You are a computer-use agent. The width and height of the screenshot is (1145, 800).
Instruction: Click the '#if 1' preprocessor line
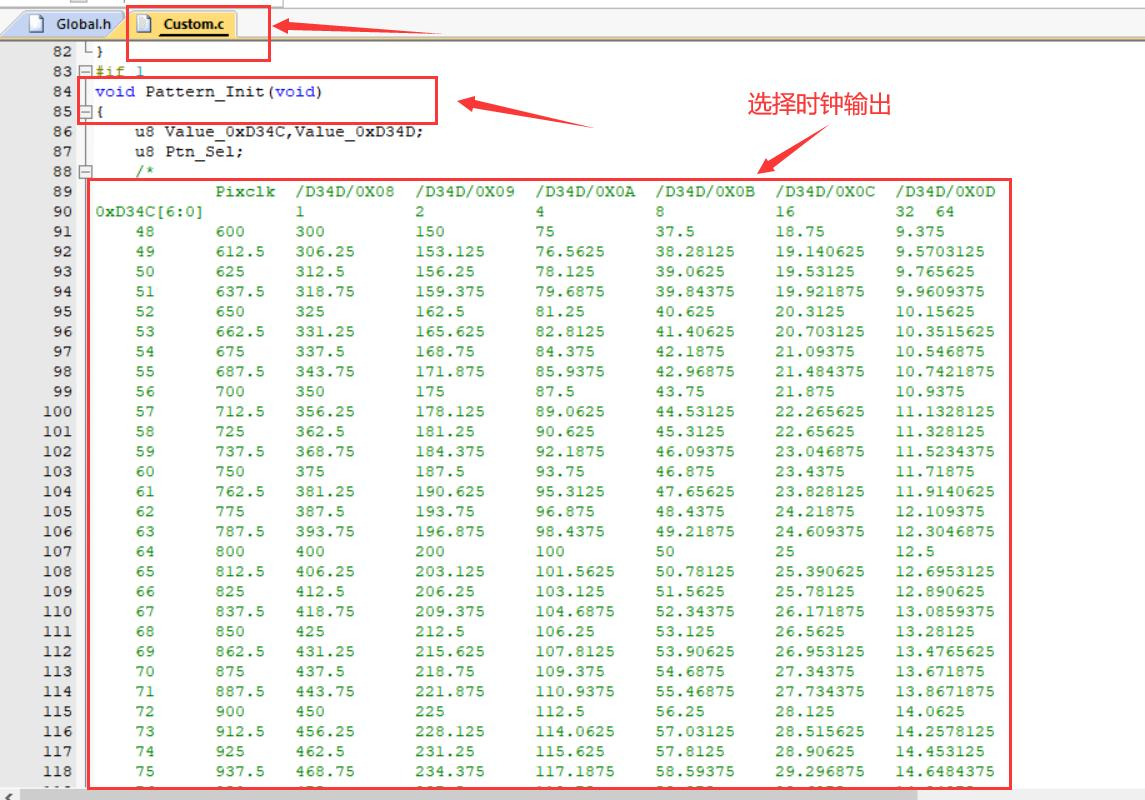pyautogui.click(x=120, y=72)
